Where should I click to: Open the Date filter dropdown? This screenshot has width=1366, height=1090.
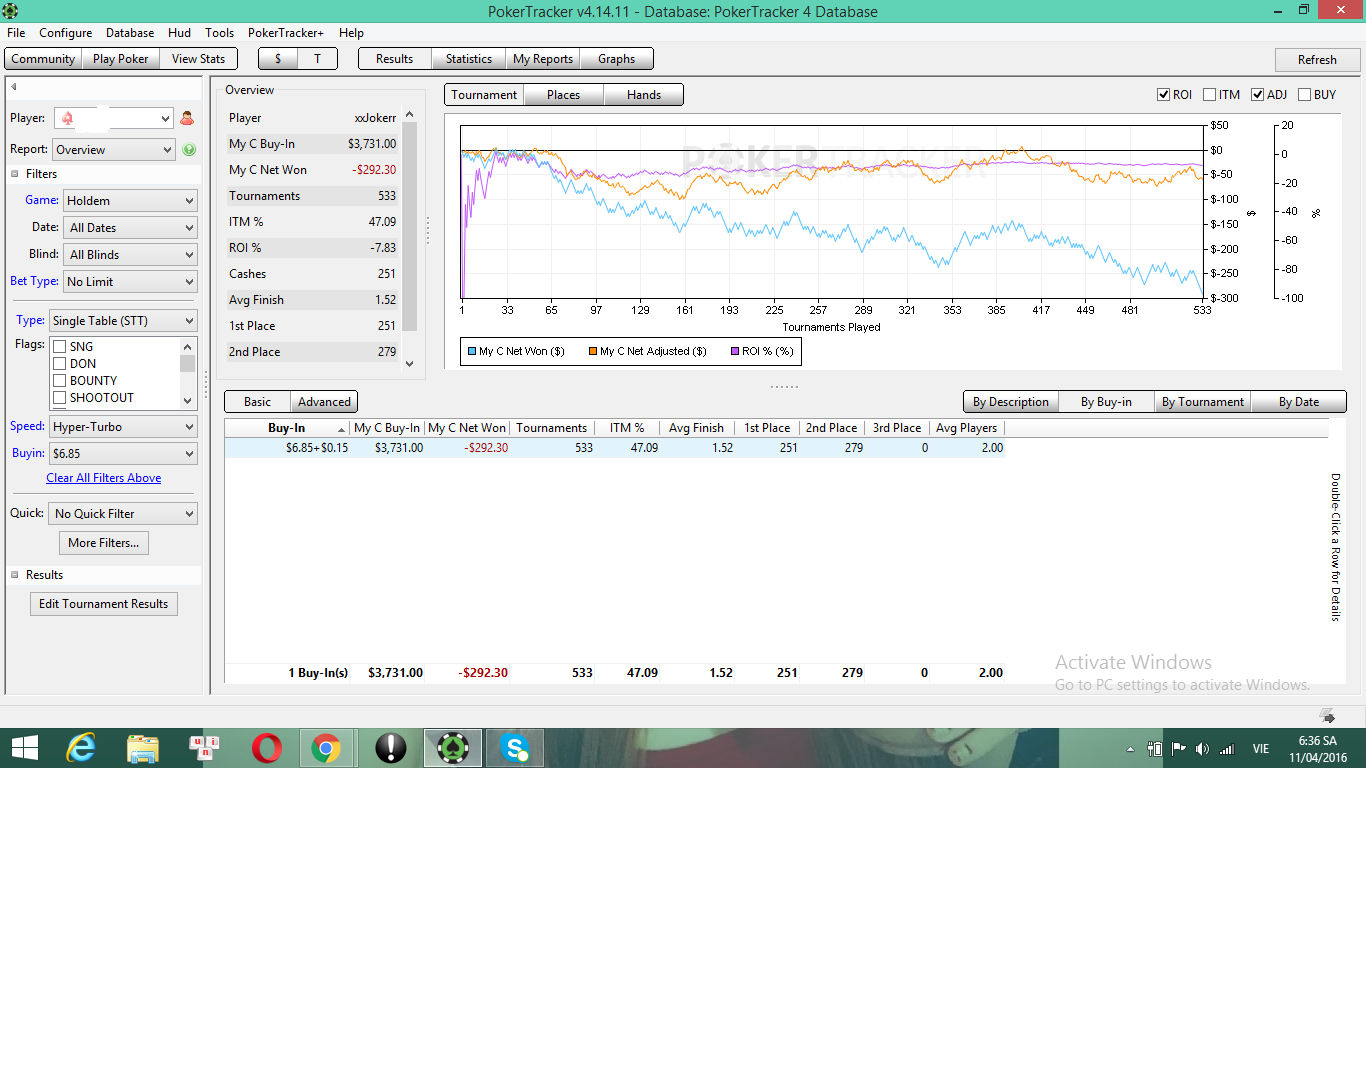(x=130, y=228)
